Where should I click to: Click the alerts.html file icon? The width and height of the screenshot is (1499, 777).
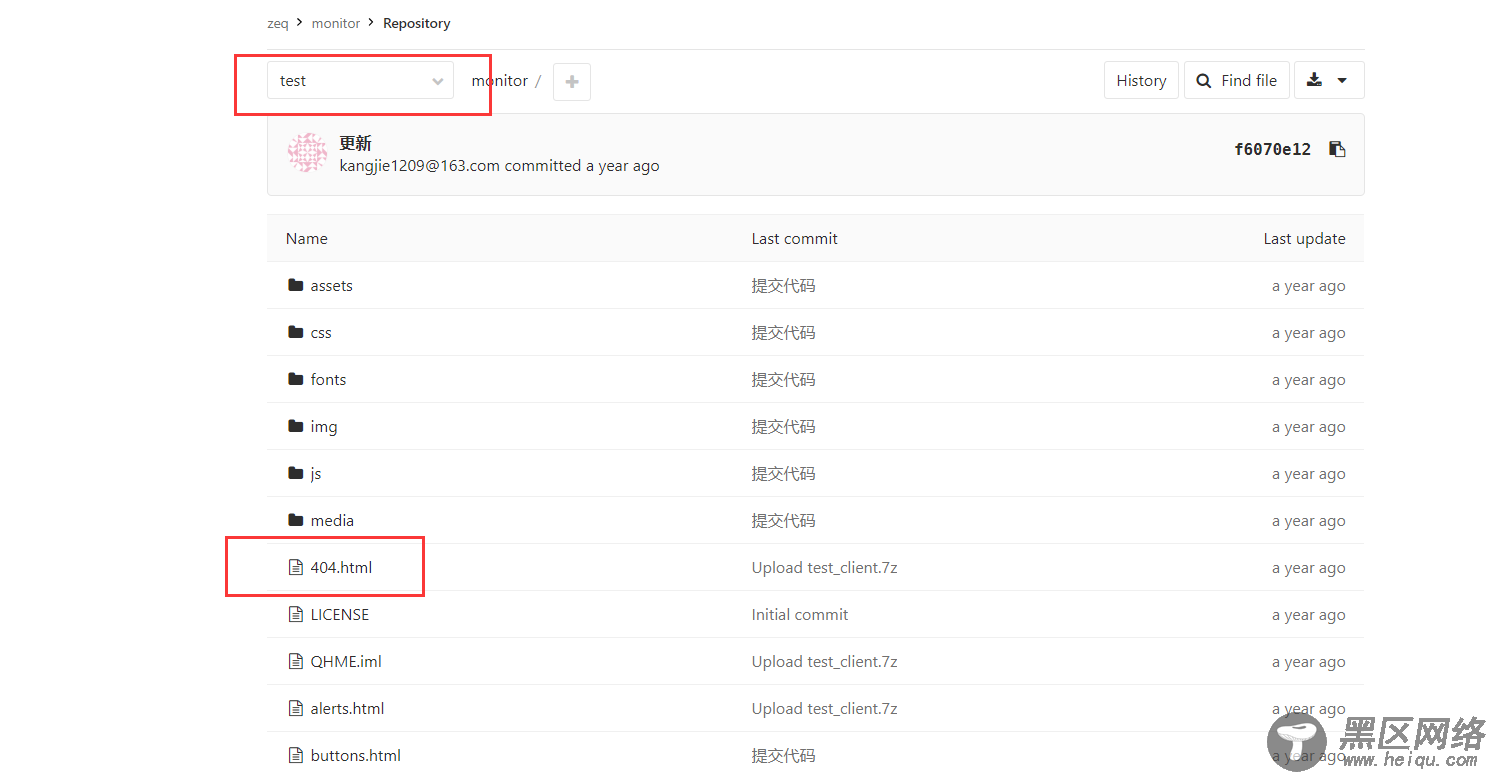pos(295,708)
